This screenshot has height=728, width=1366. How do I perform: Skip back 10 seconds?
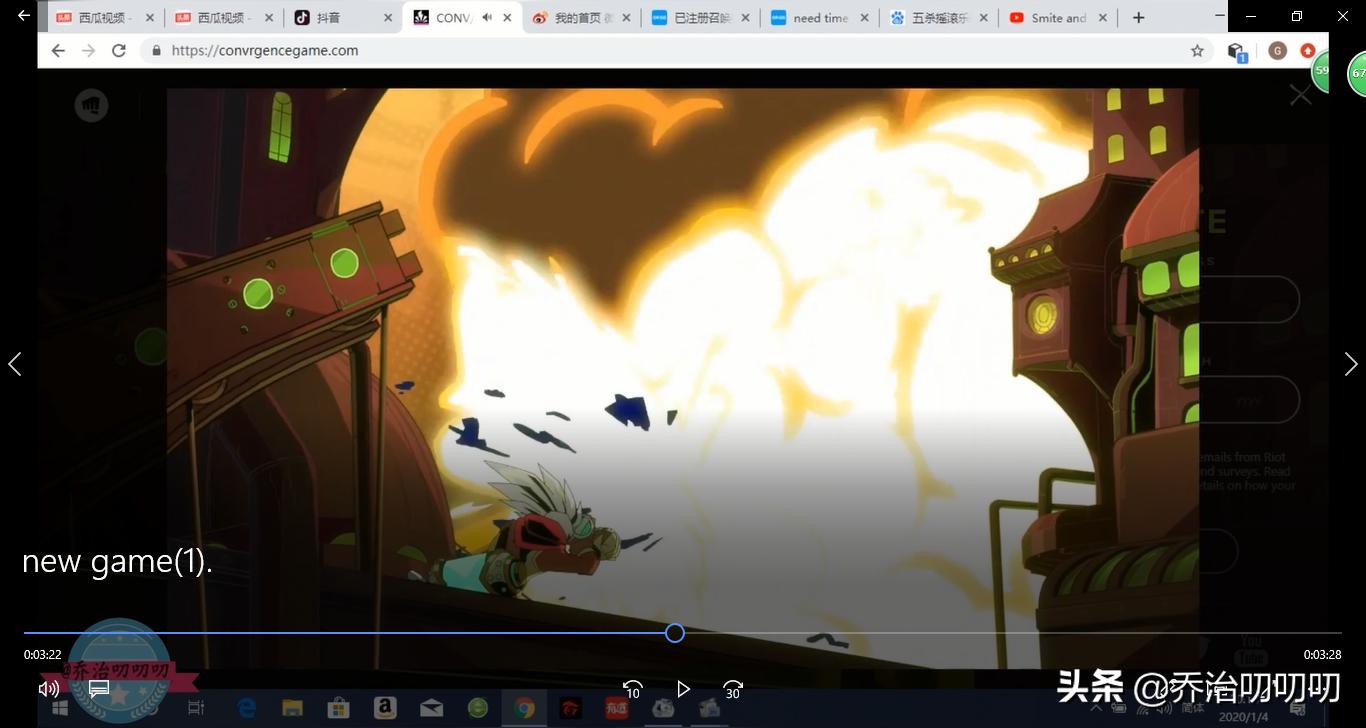pos(632,689)
